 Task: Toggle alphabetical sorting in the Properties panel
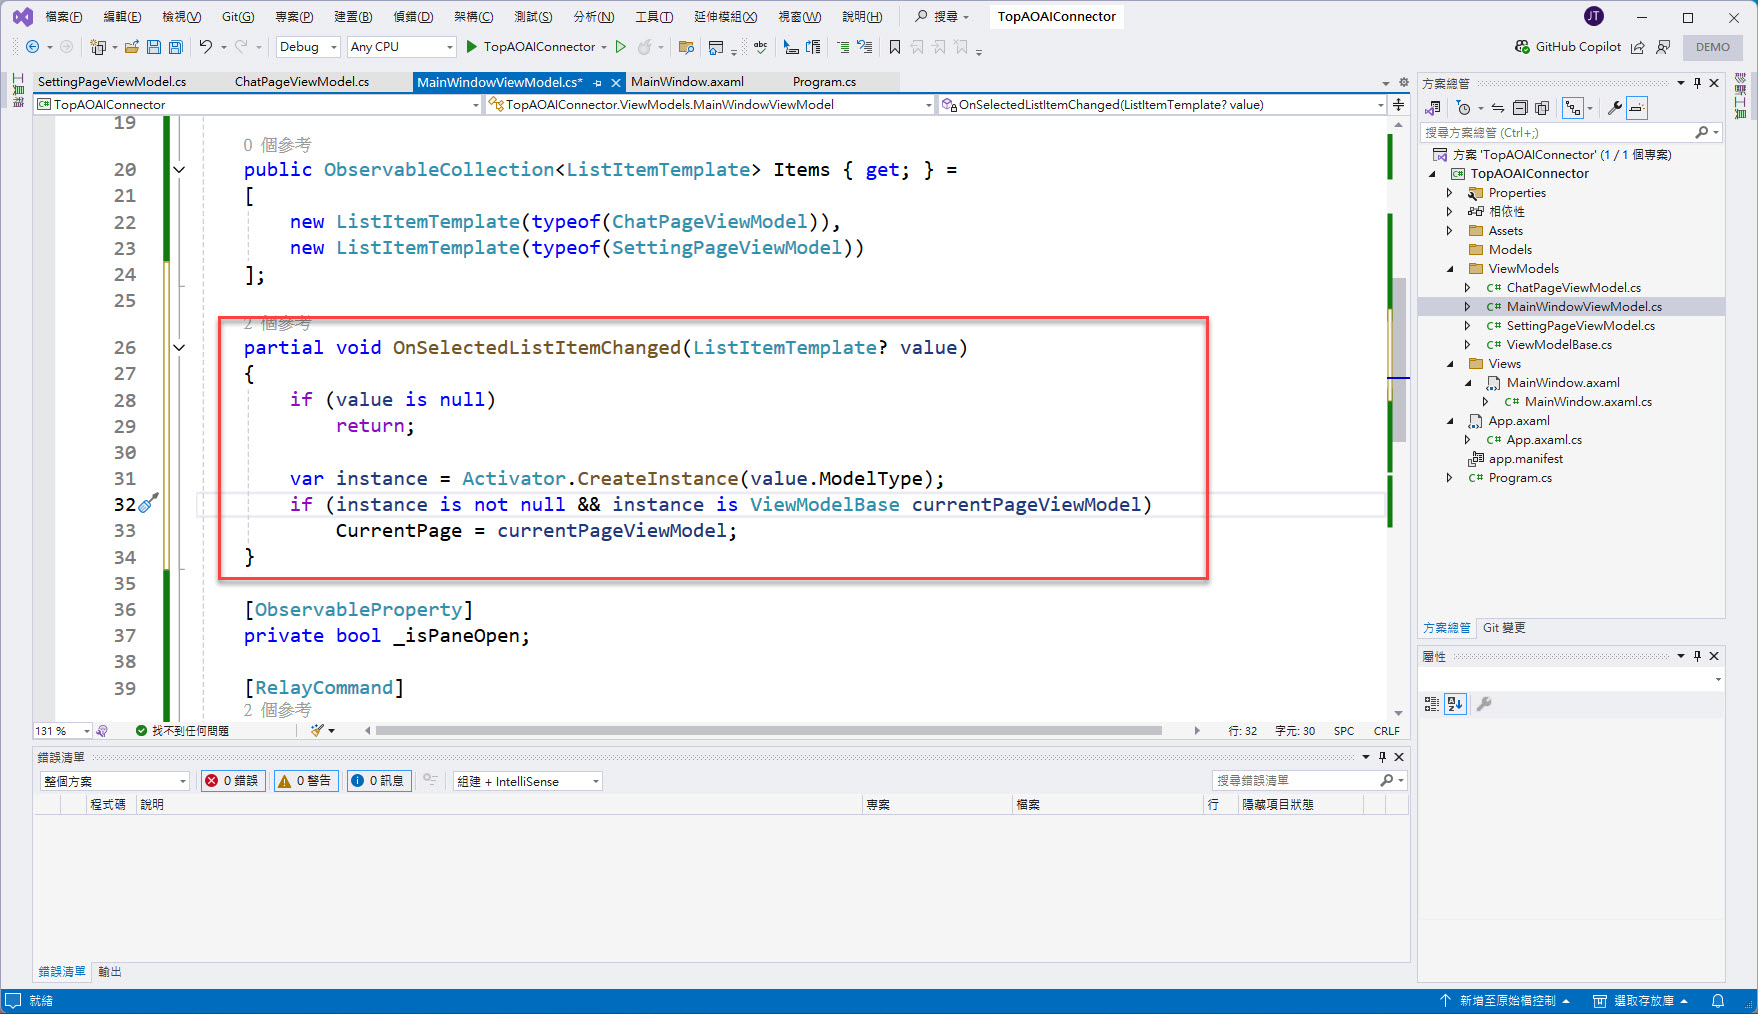(x=1455, y=704)
